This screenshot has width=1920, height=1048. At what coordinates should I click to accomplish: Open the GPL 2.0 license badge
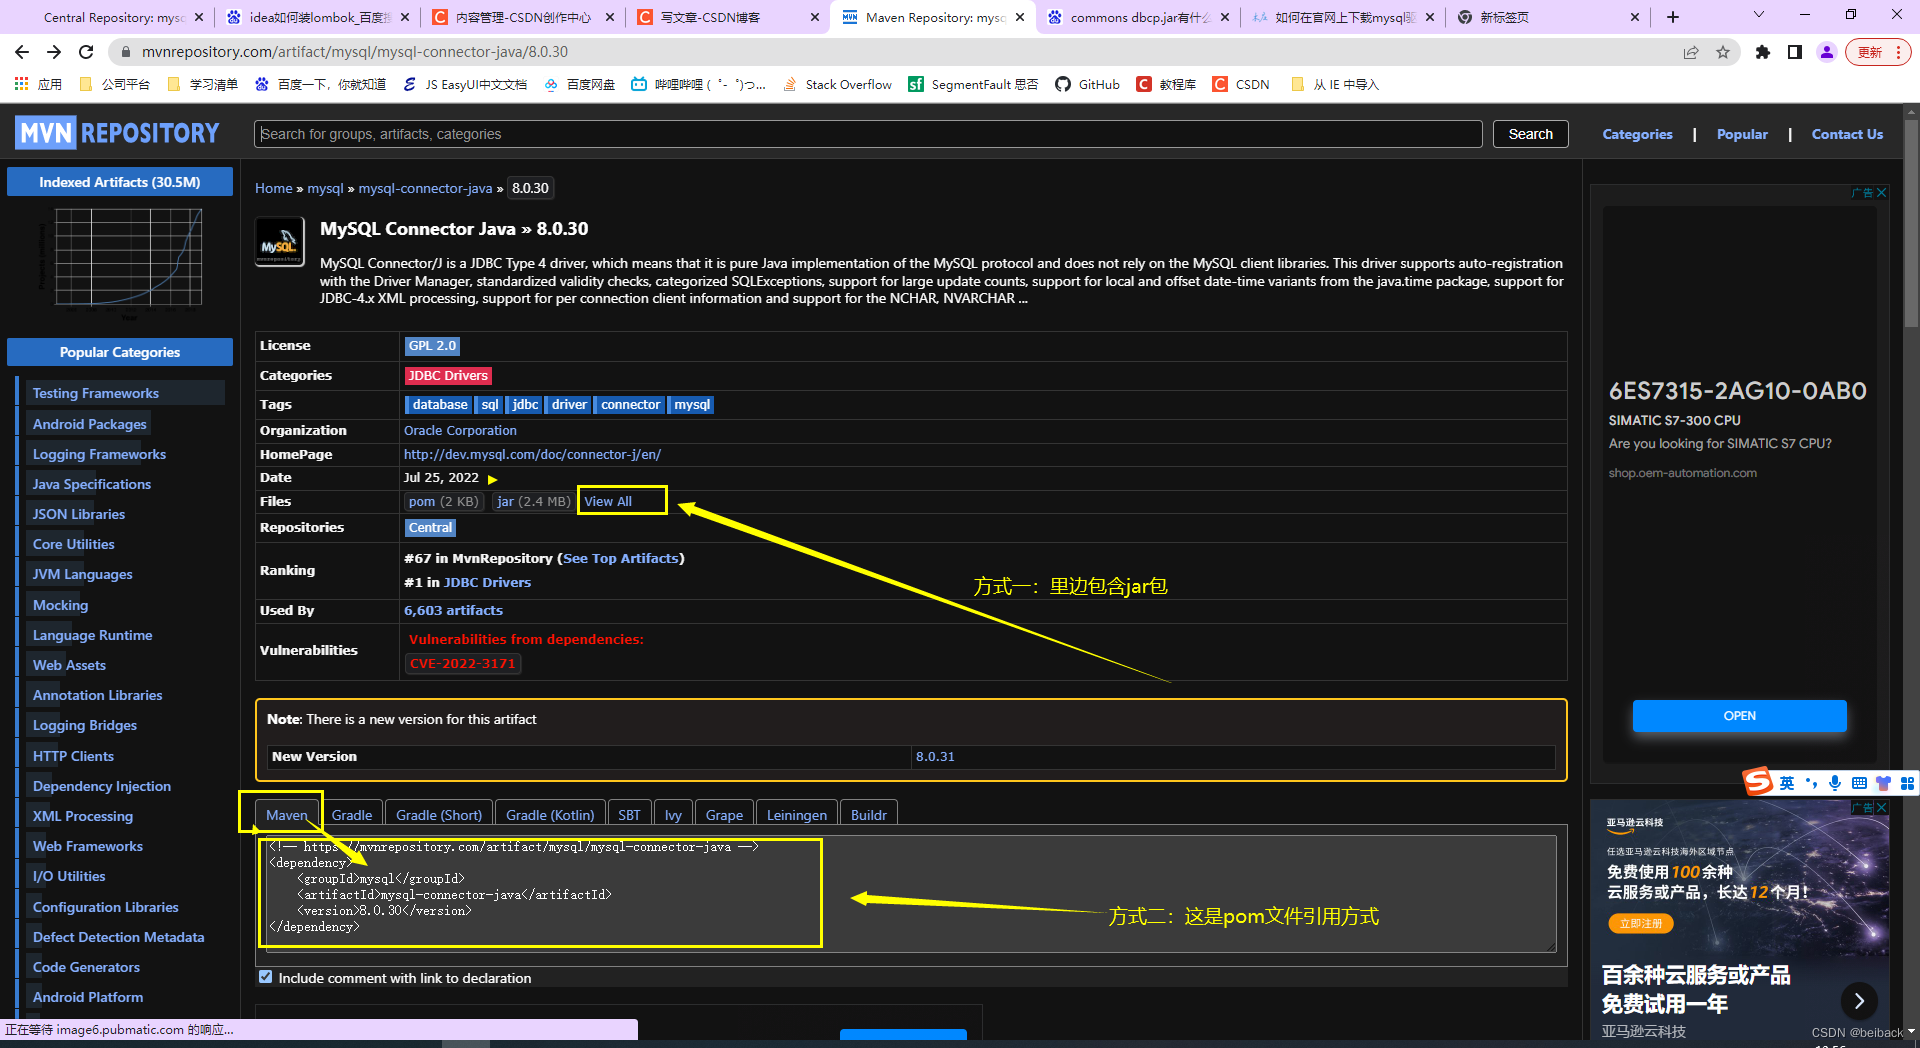pos(432,346)
